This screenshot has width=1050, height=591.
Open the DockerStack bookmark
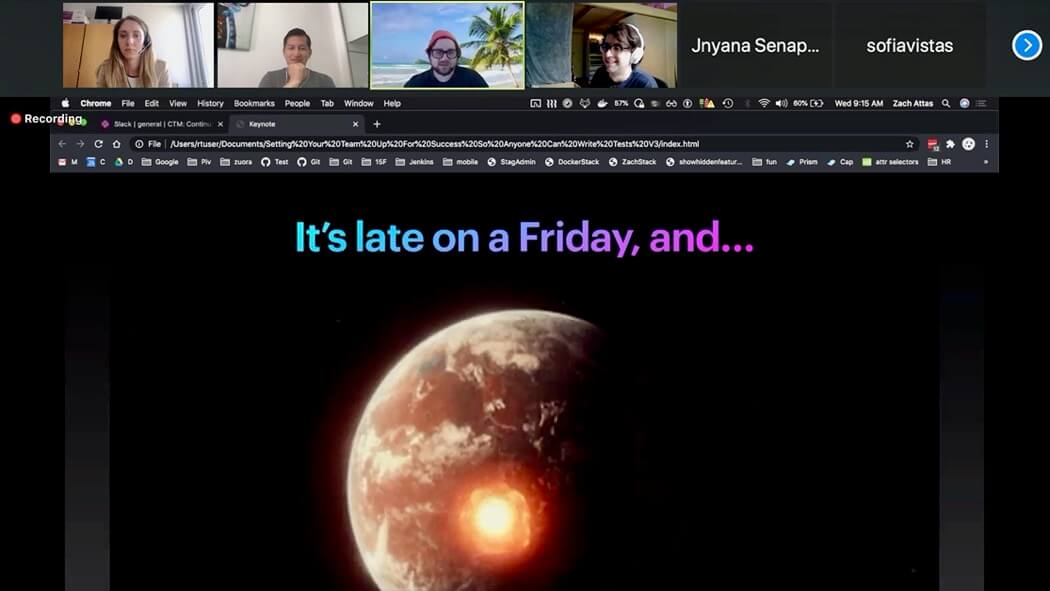[x=572, y=162]
